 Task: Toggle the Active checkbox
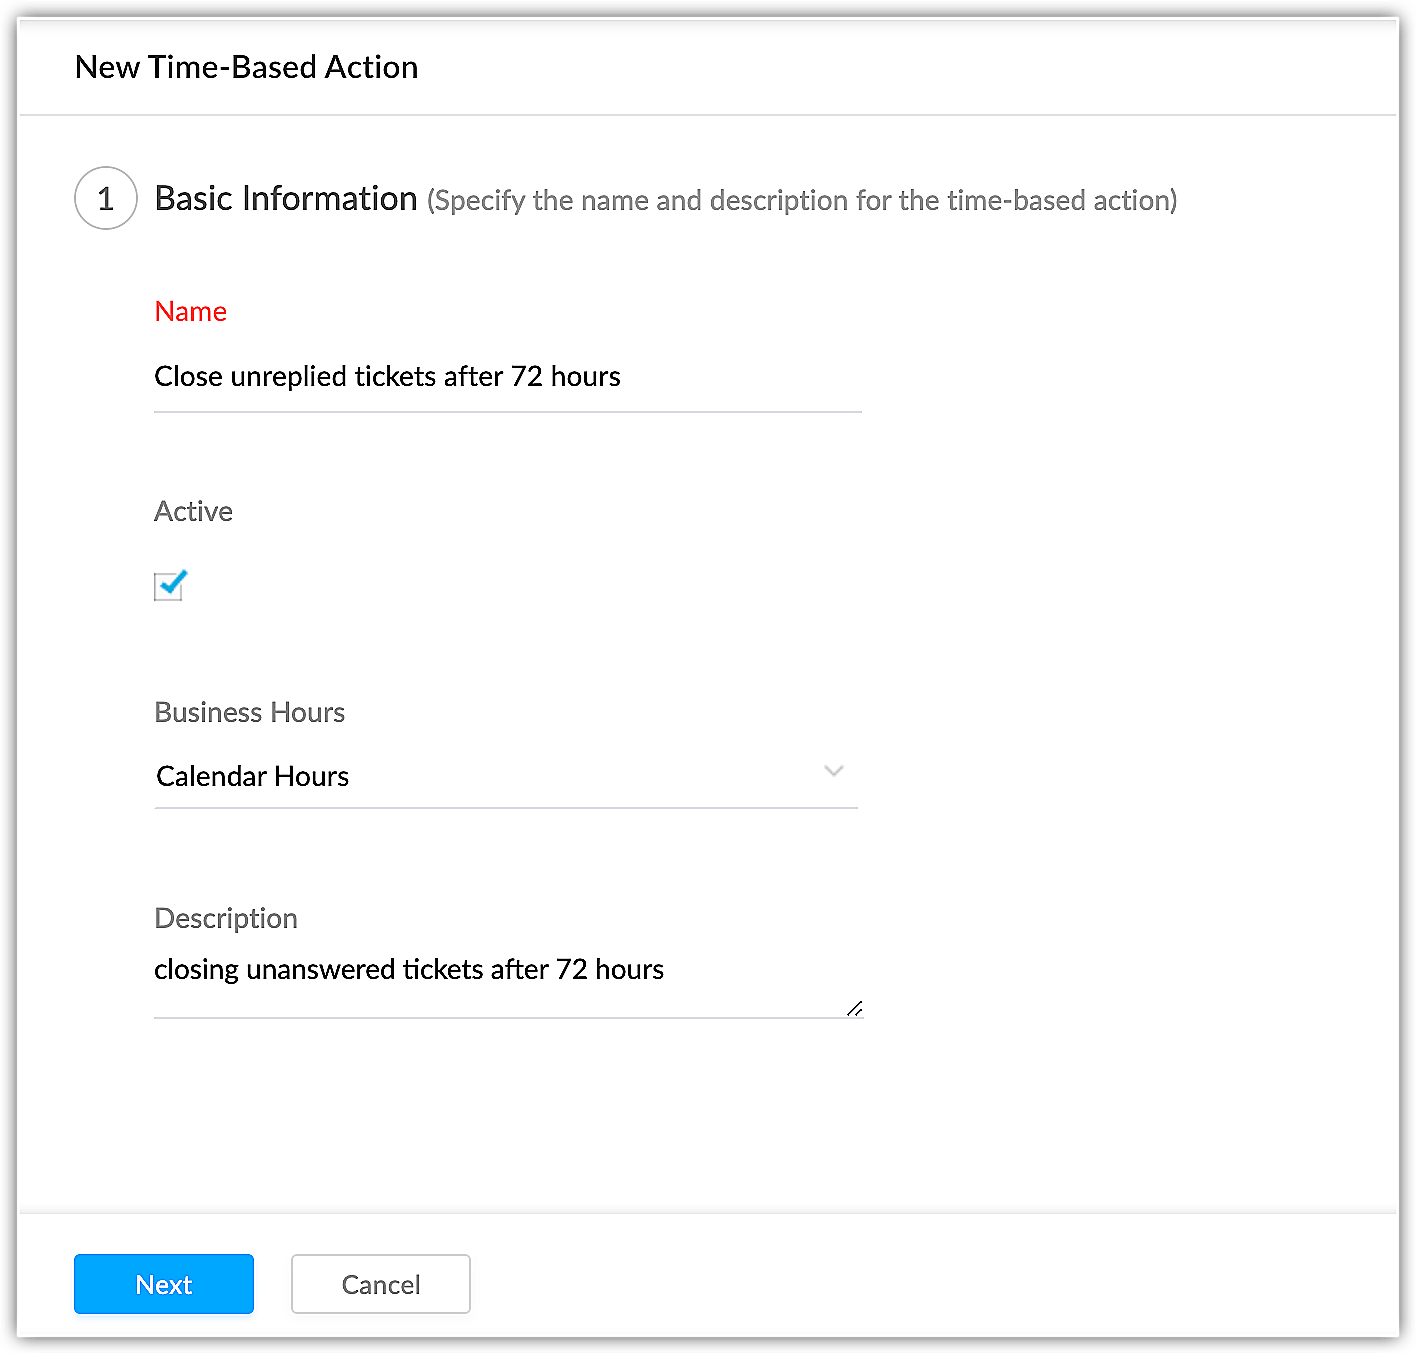click(169, 586)
